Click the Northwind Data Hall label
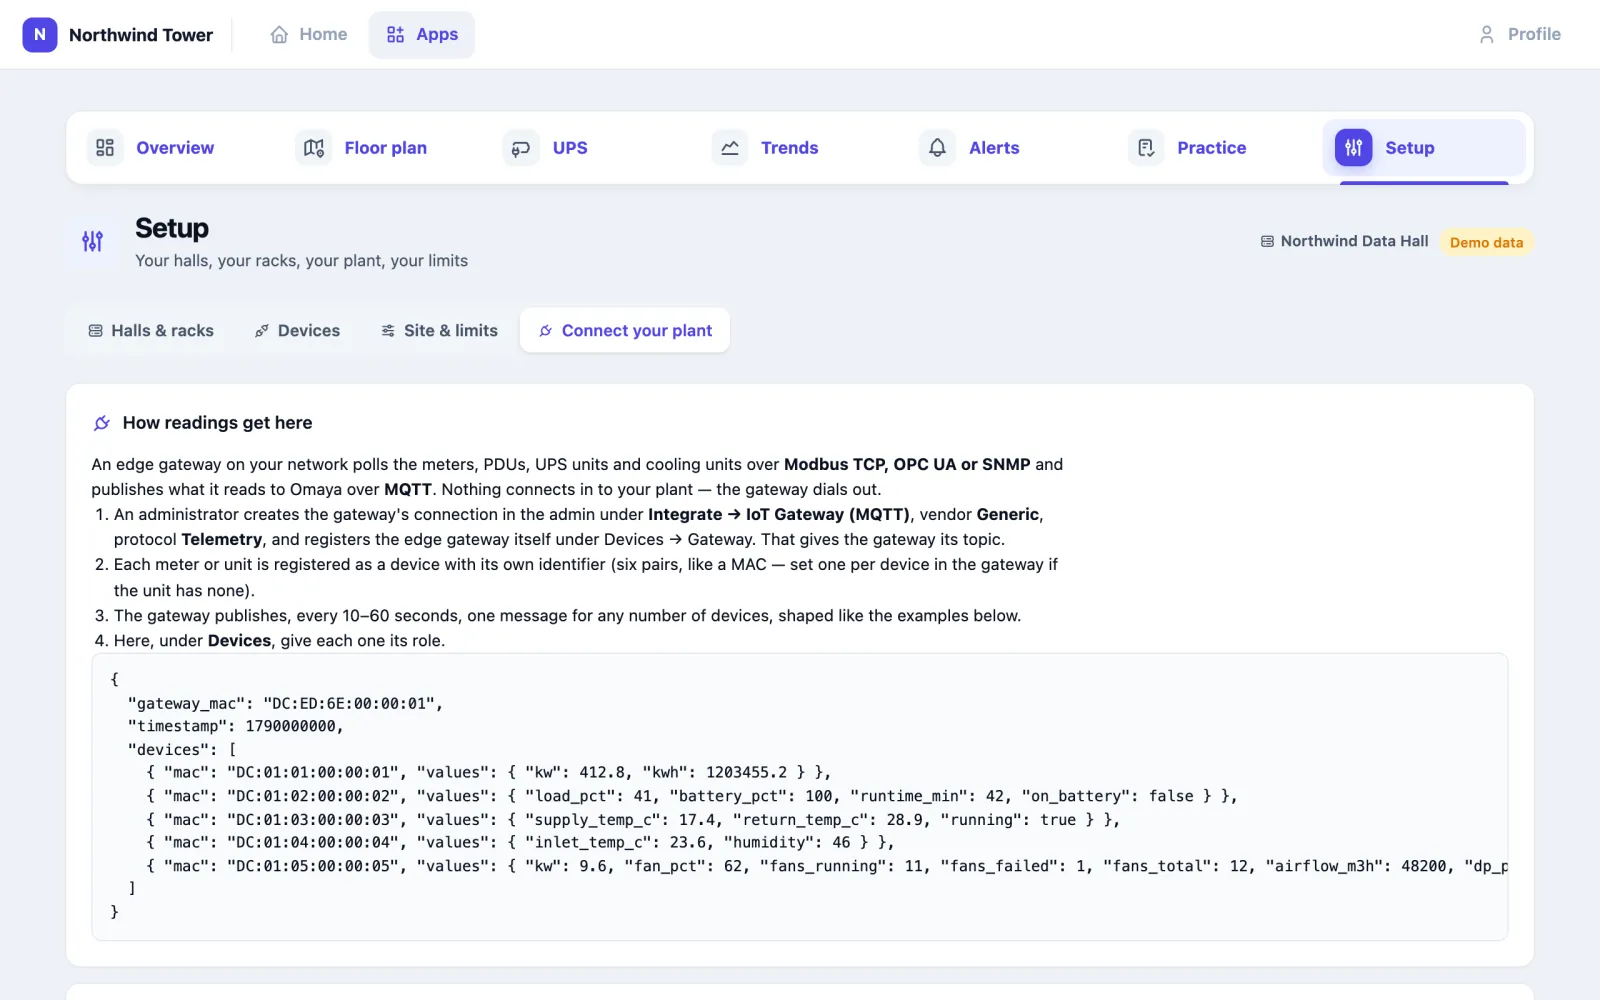 (1354, 241)
